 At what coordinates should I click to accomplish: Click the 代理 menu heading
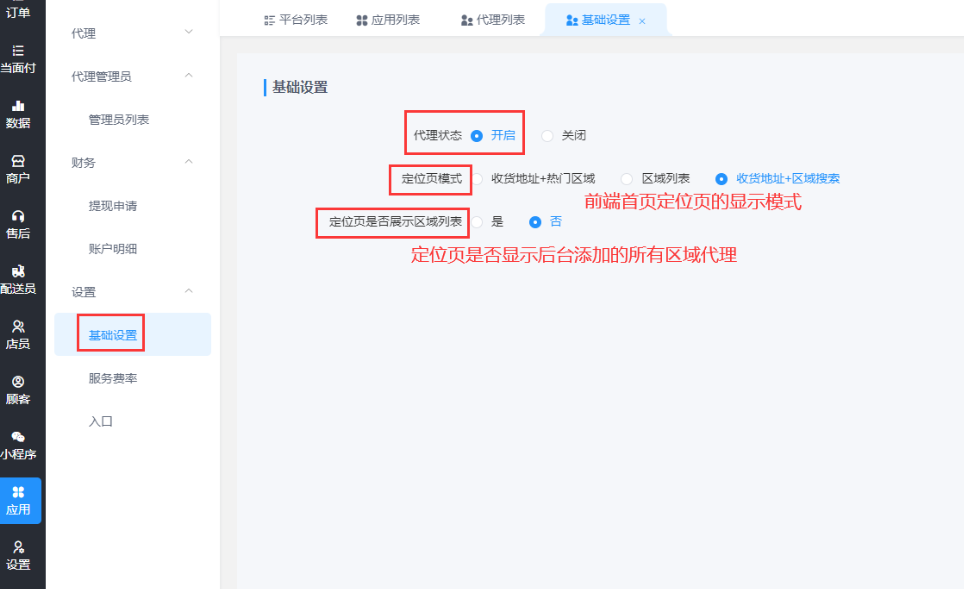coord(84,33)
